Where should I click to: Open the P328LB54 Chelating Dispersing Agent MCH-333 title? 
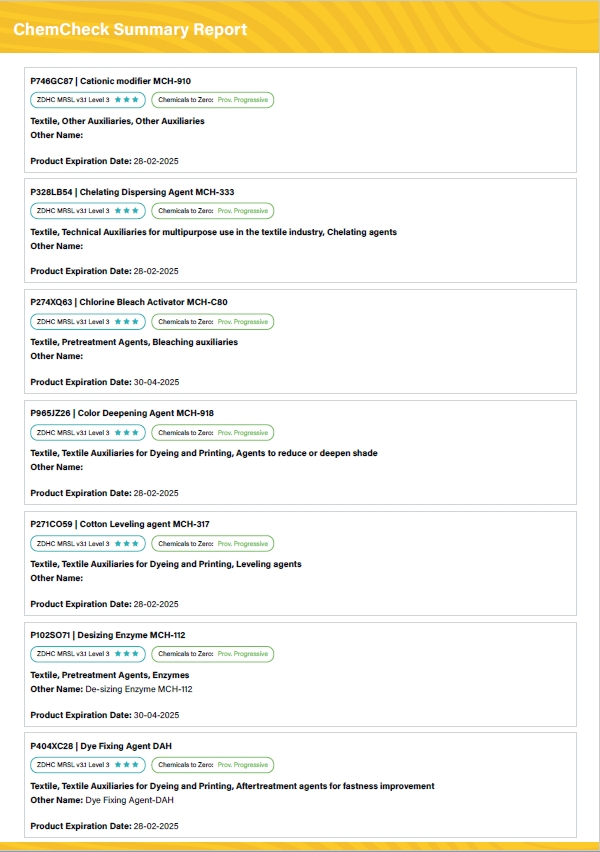click(x=132, y=192)
